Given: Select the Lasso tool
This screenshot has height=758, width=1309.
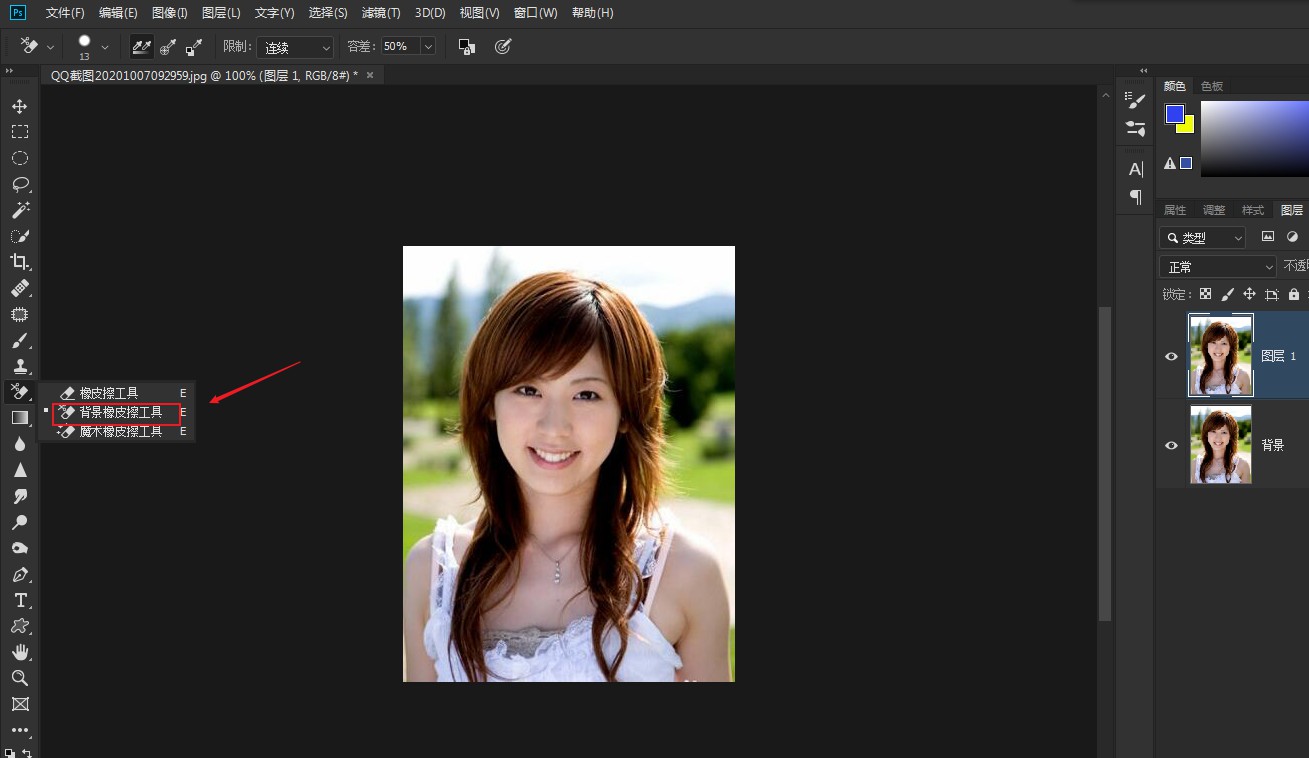Looking at the screenshot, I should [x=19, y=184].
